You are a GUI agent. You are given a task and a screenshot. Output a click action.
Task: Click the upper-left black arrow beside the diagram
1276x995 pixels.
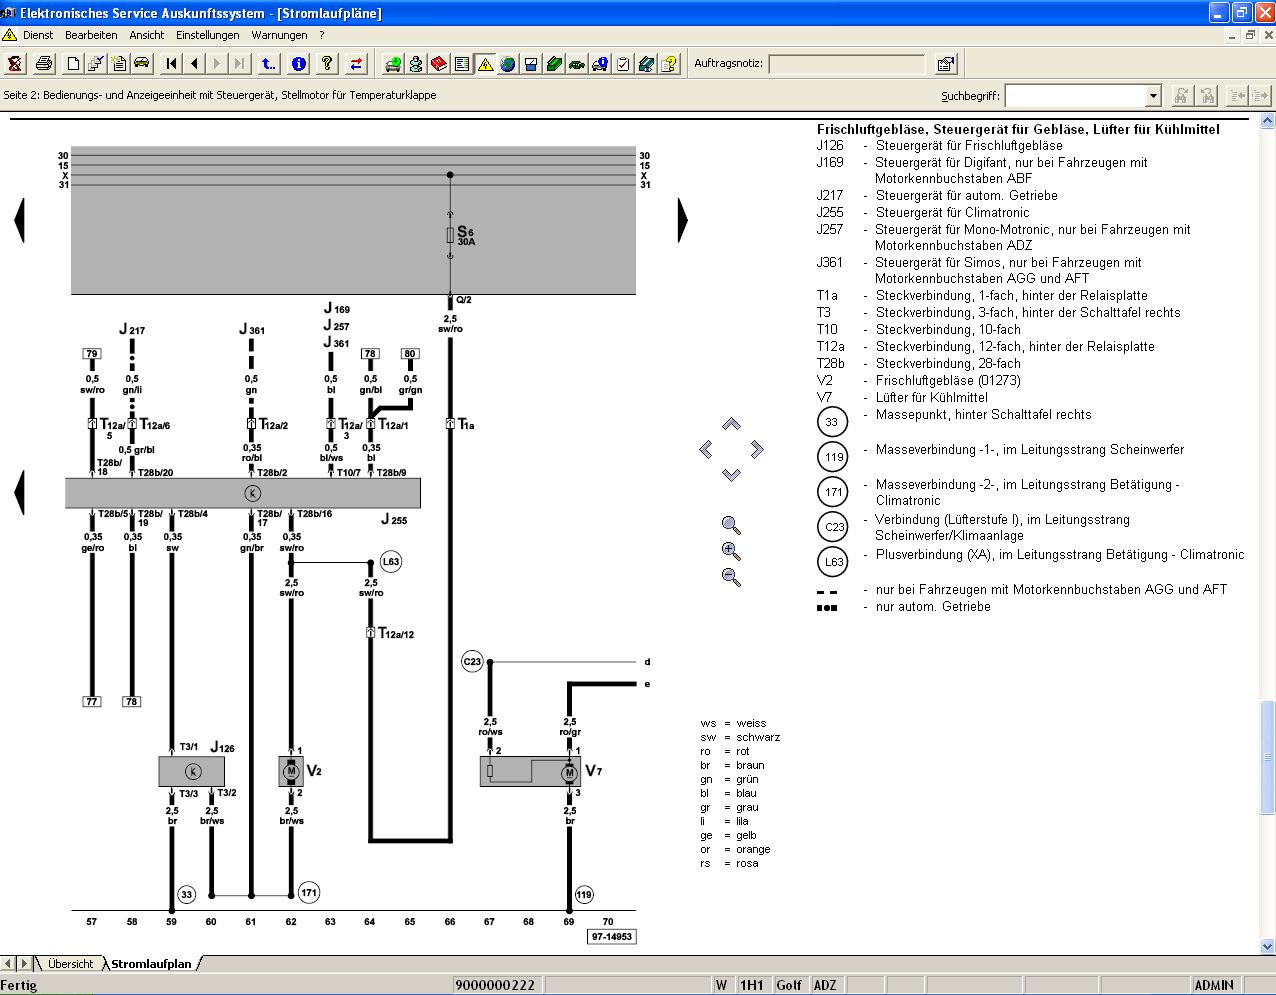tap(19, 220)
